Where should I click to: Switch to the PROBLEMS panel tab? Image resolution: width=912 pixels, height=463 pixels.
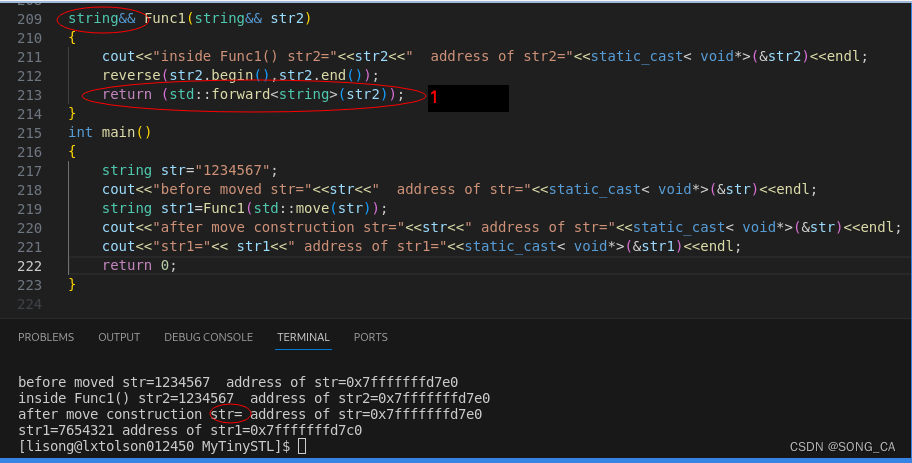(x=46, y=337)
